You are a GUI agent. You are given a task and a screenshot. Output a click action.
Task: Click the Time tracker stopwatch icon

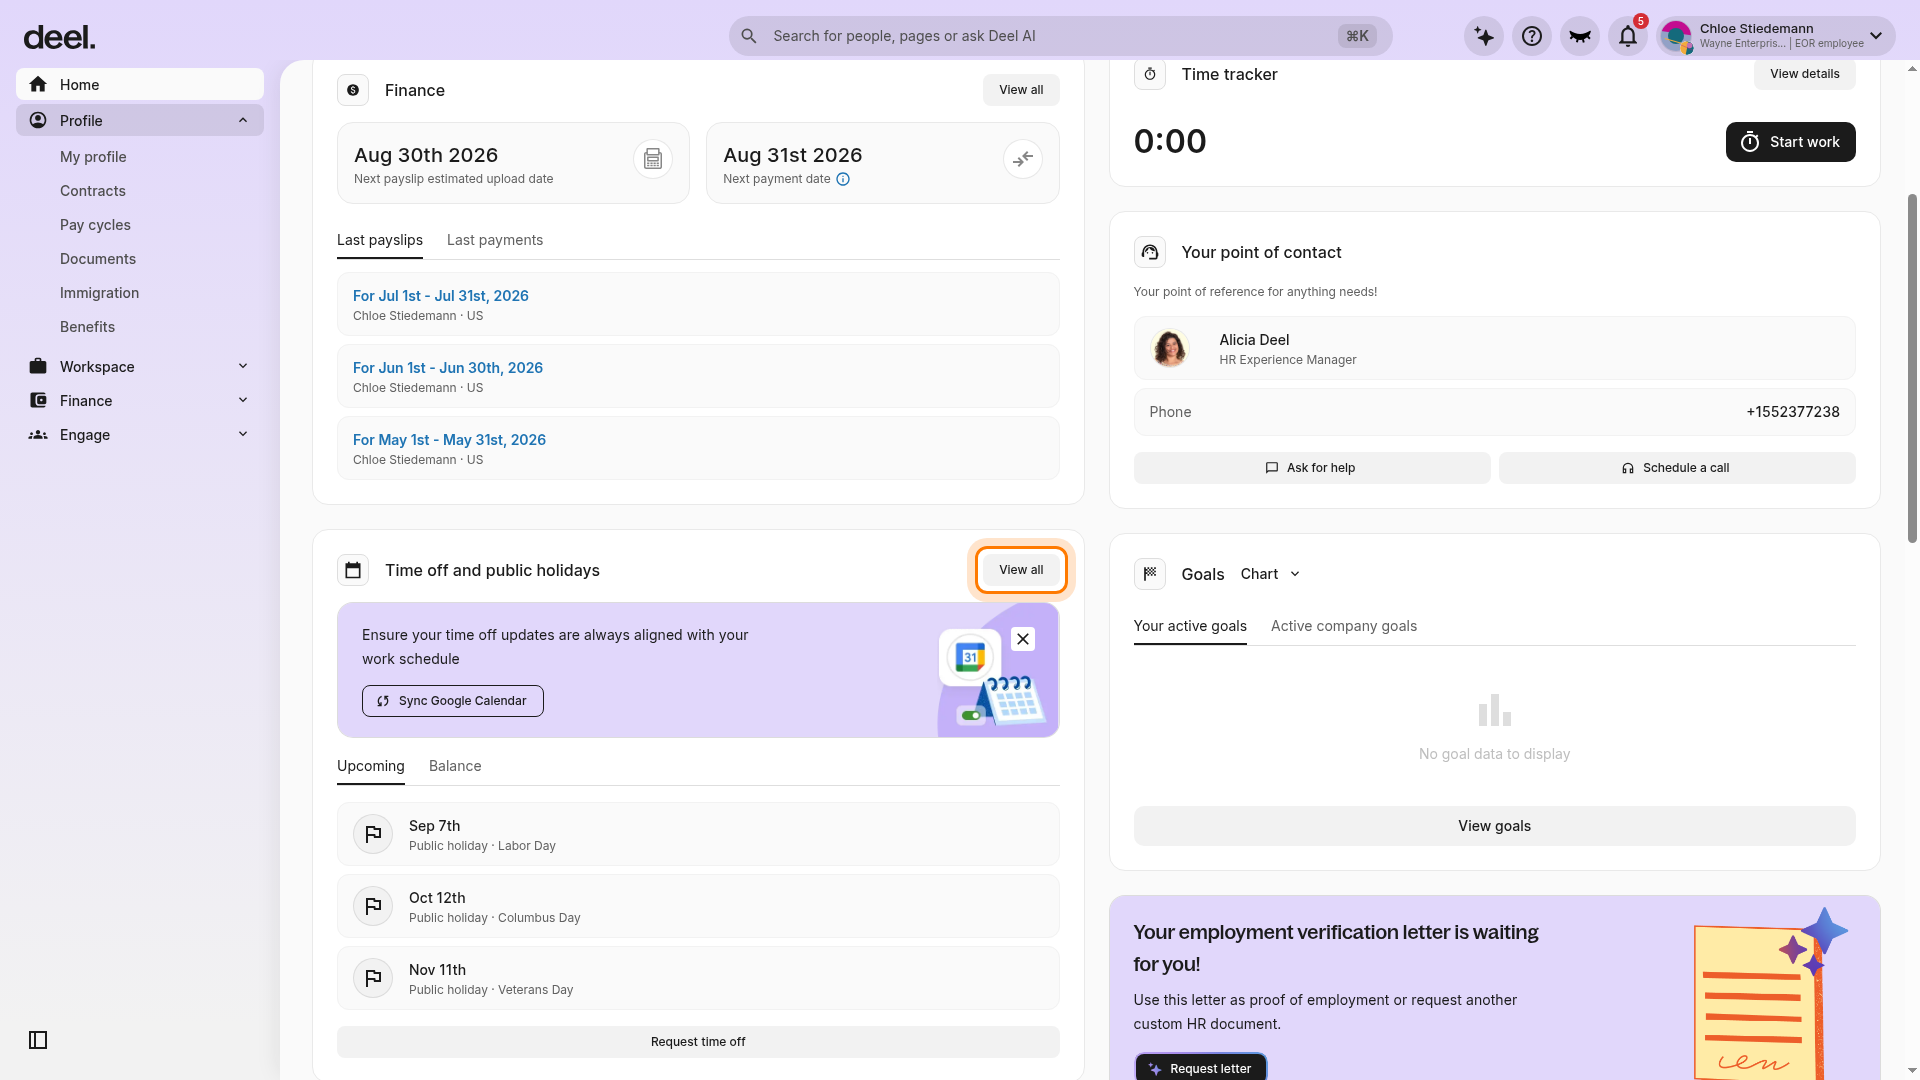[x=1150, y=74]
